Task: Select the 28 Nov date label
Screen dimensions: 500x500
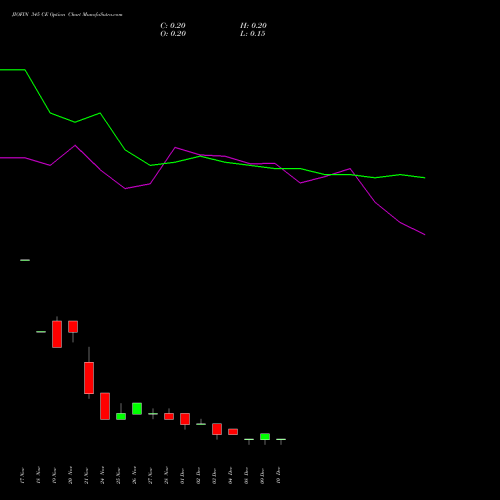Action: pyautogui.click(x=166, y=475)
